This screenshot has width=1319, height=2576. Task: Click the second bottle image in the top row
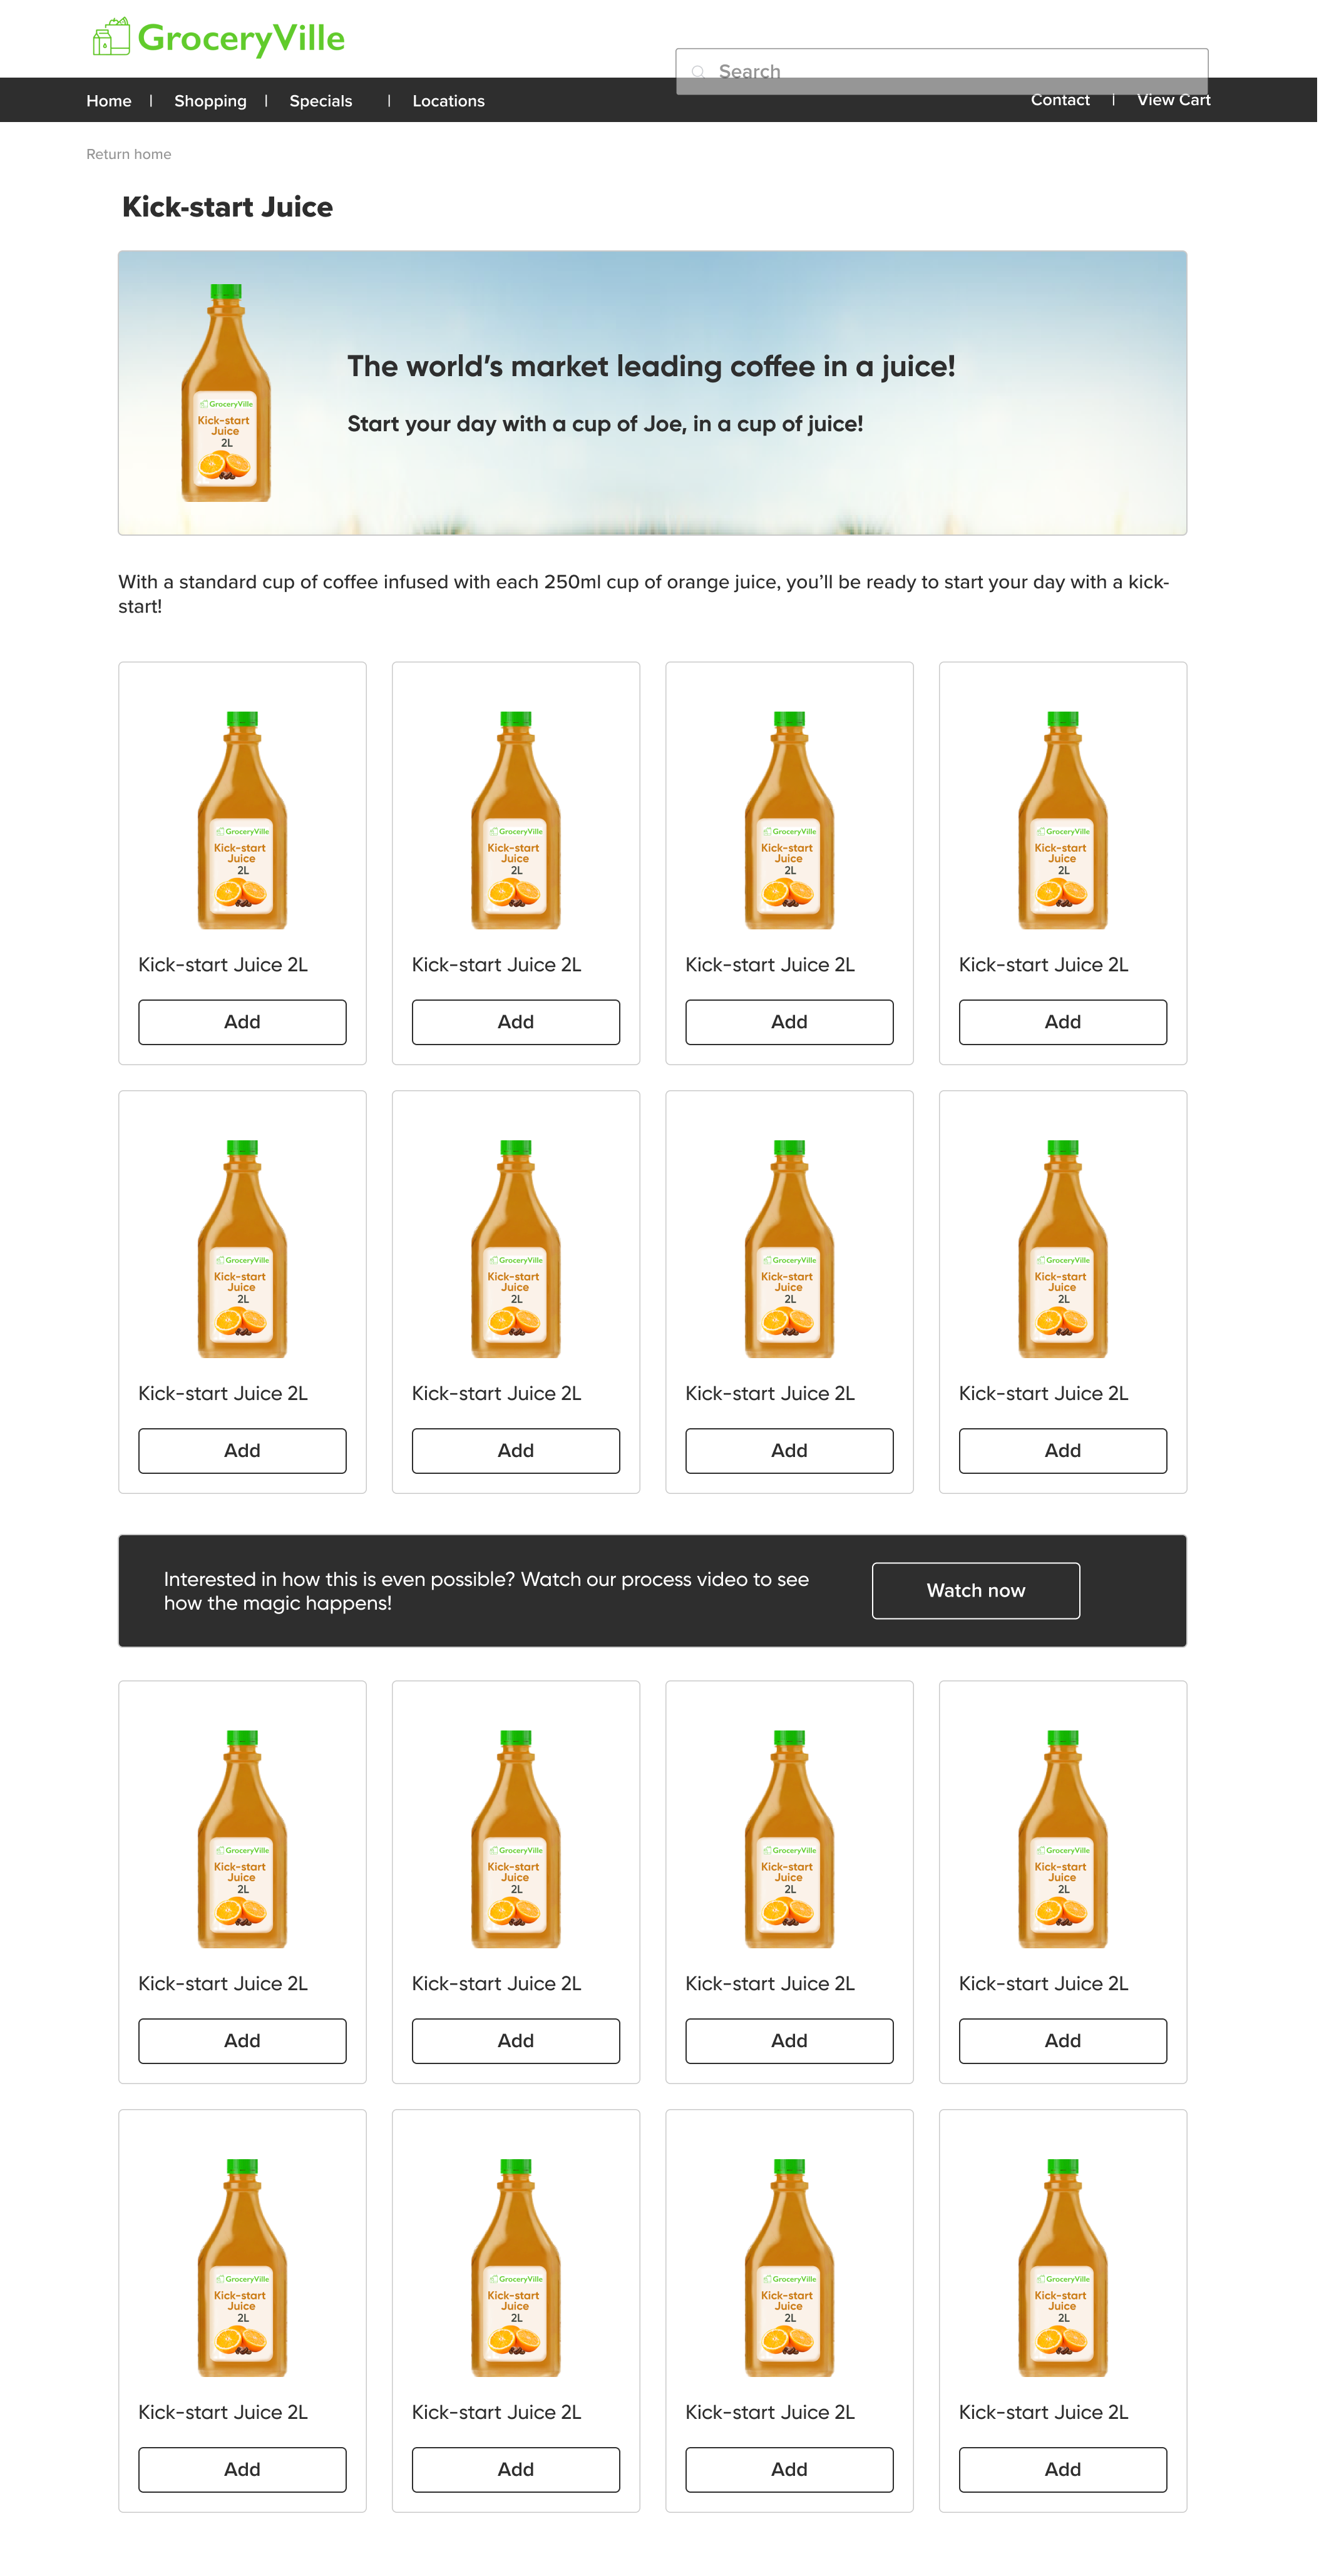pos(515,820)
